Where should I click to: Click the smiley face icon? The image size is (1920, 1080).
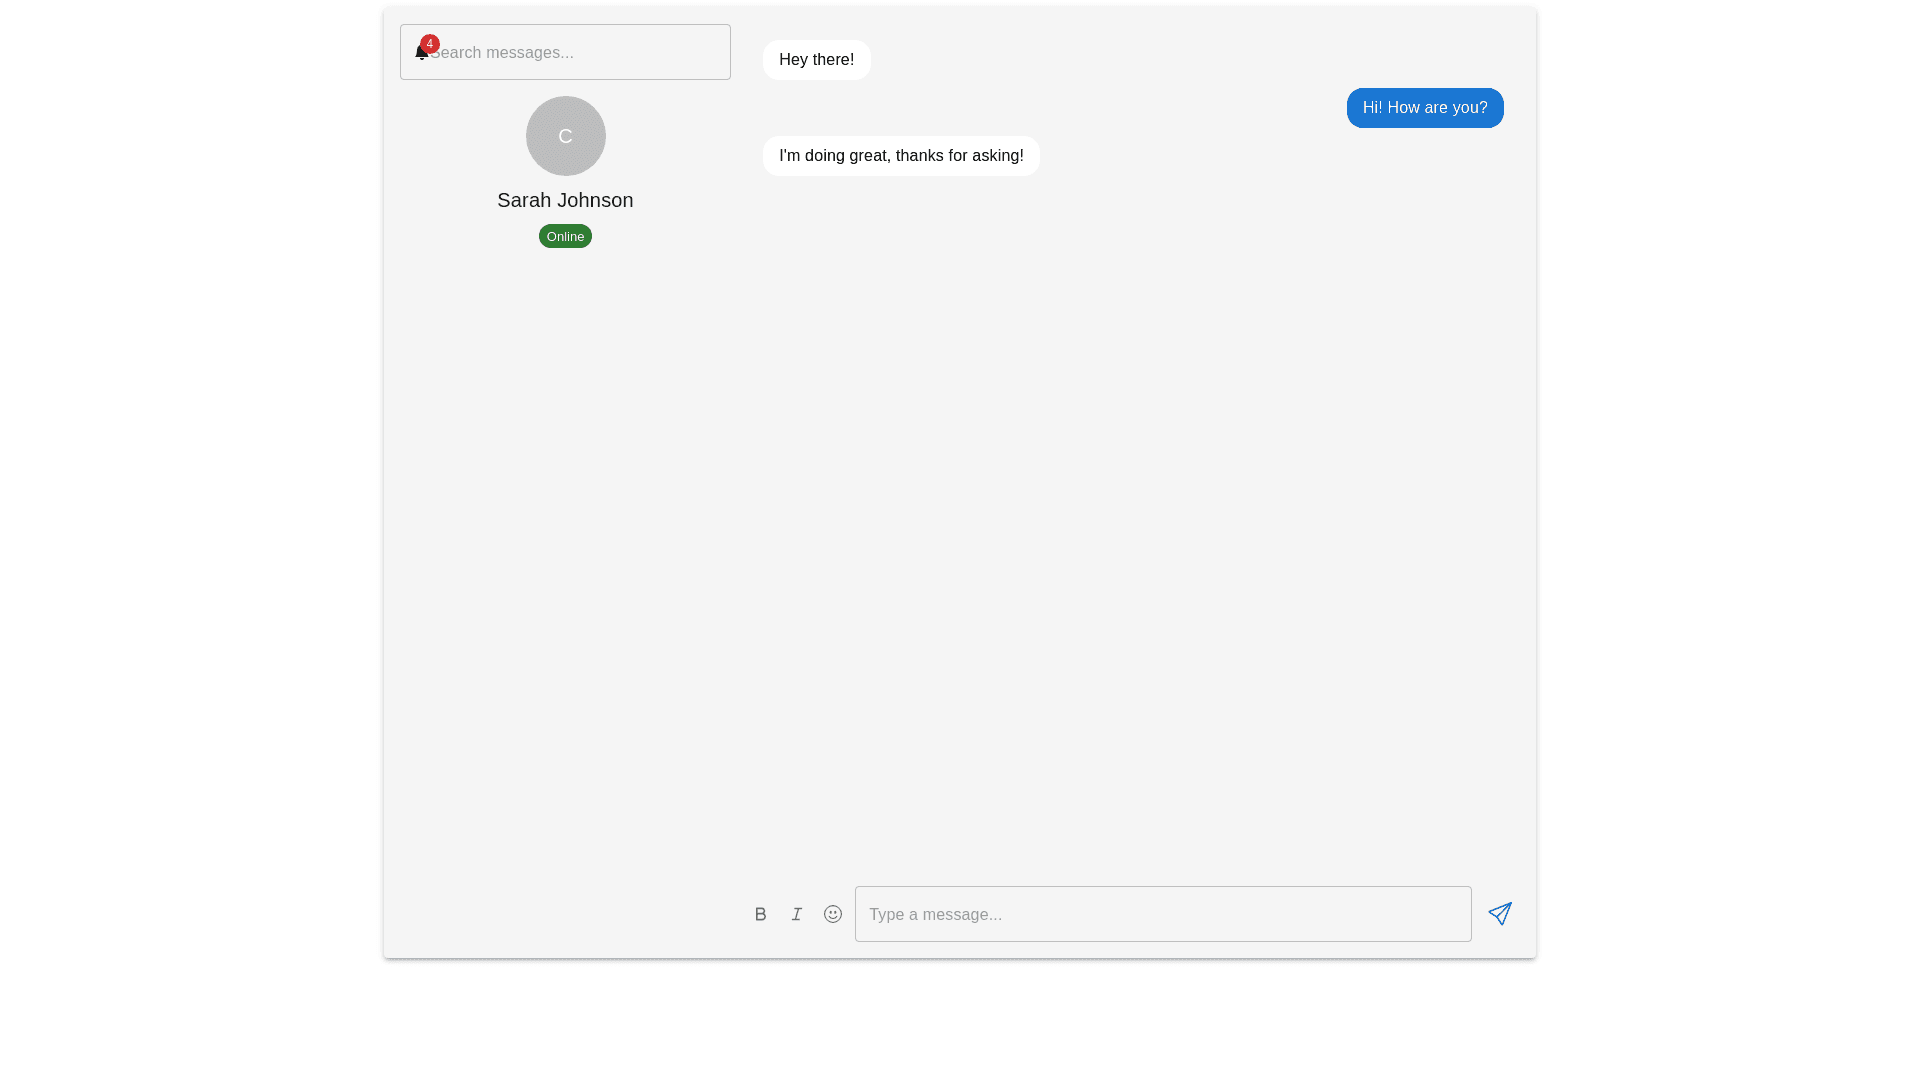click(x=833, y=914)
